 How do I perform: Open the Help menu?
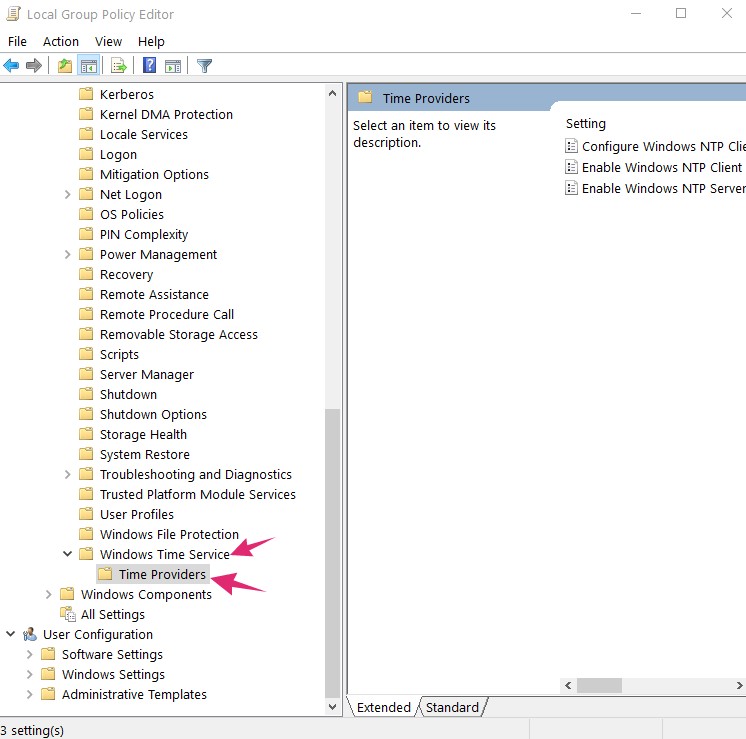pyautogui.click(x=151, y=41)
